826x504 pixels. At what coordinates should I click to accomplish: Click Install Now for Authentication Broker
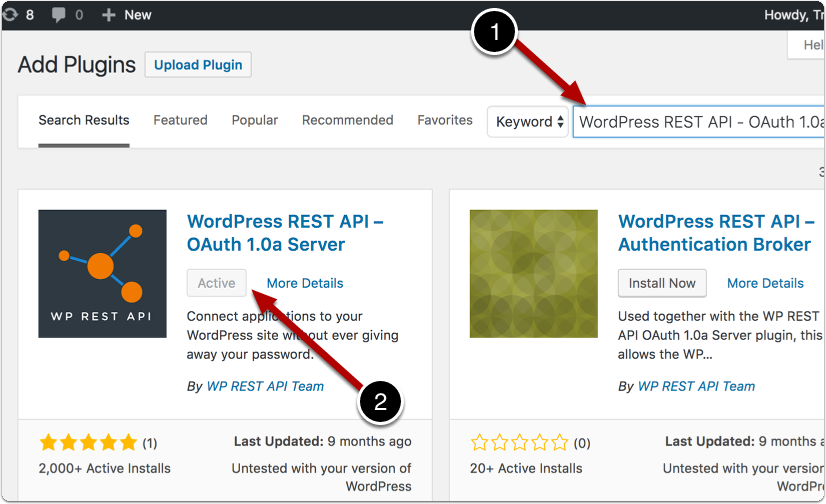[662, 283]
